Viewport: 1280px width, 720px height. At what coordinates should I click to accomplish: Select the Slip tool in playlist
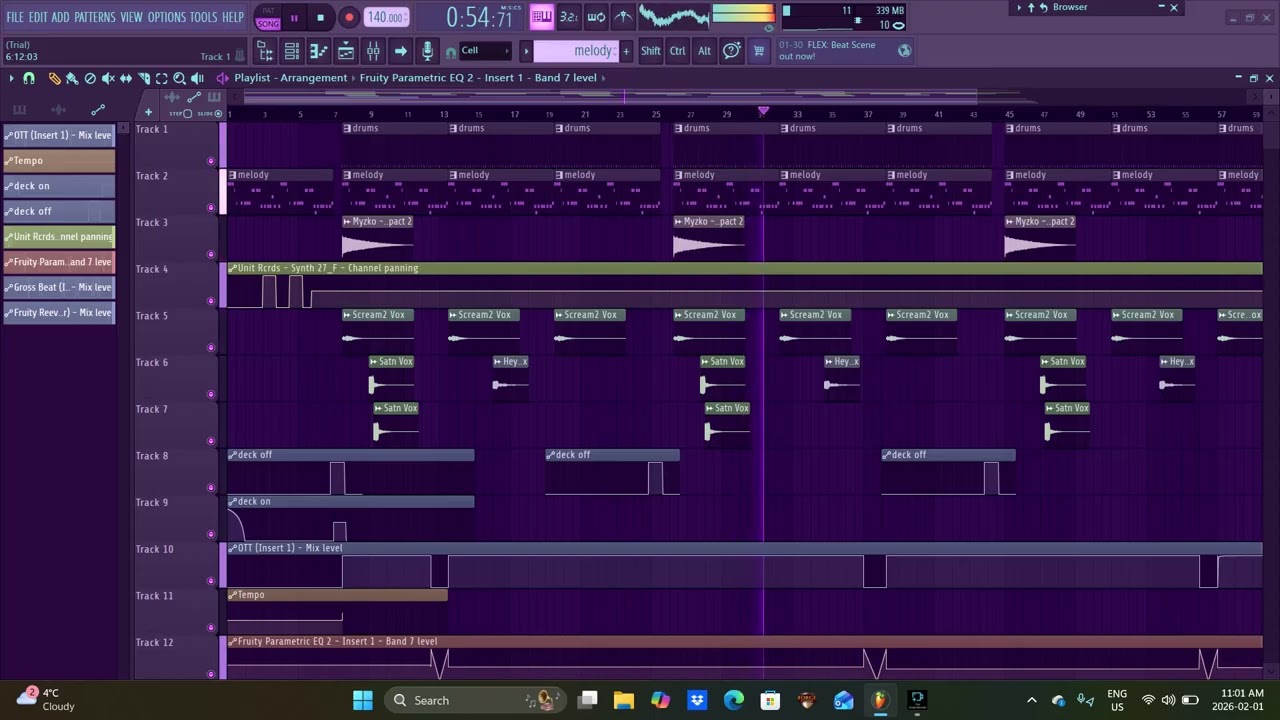(126, 78)
